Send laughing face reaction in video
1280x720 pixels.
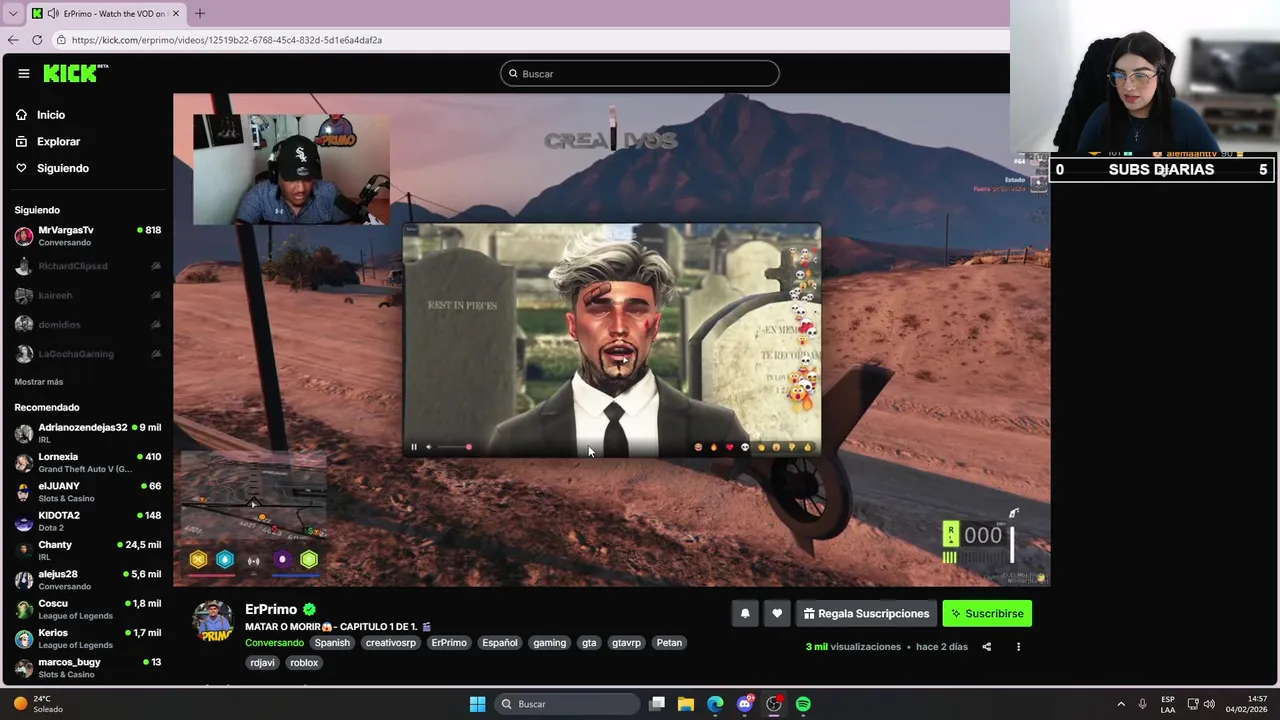coord(698,447)
